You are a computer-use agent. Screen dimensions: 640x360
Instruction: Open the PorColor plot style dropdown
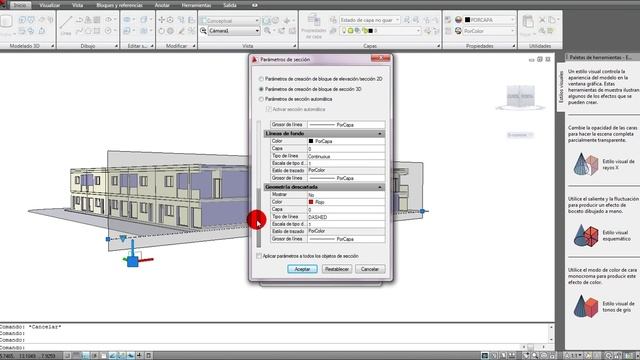pos(513,31)
